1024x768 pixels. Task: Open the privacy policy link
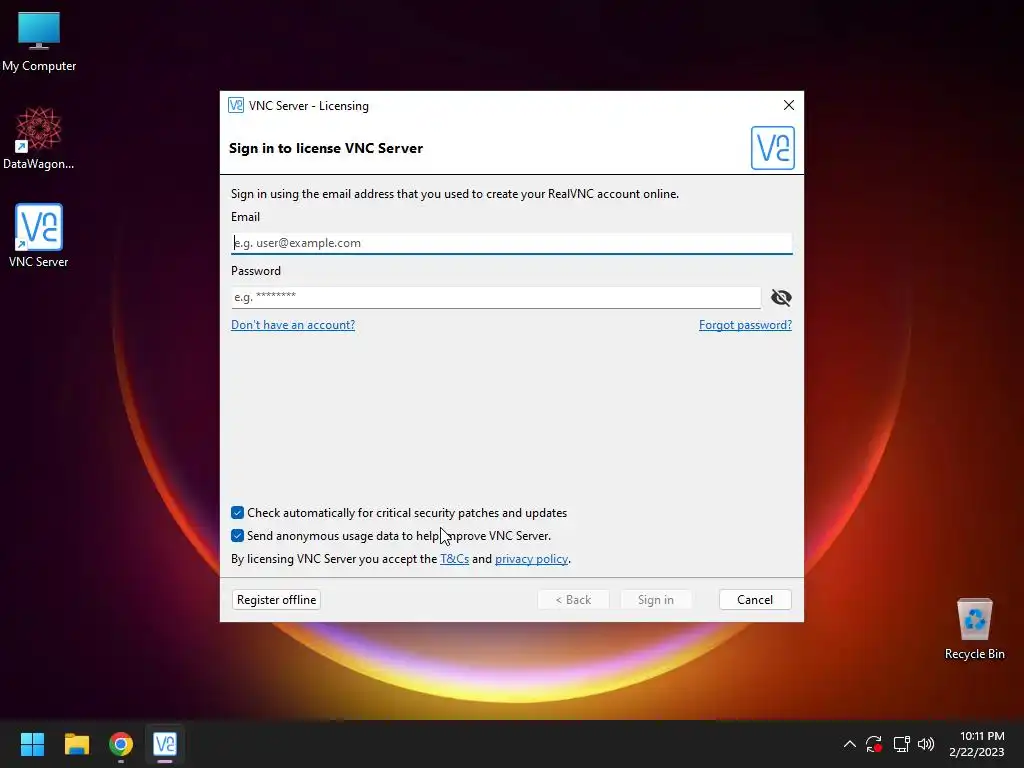[x=531, y=559]
